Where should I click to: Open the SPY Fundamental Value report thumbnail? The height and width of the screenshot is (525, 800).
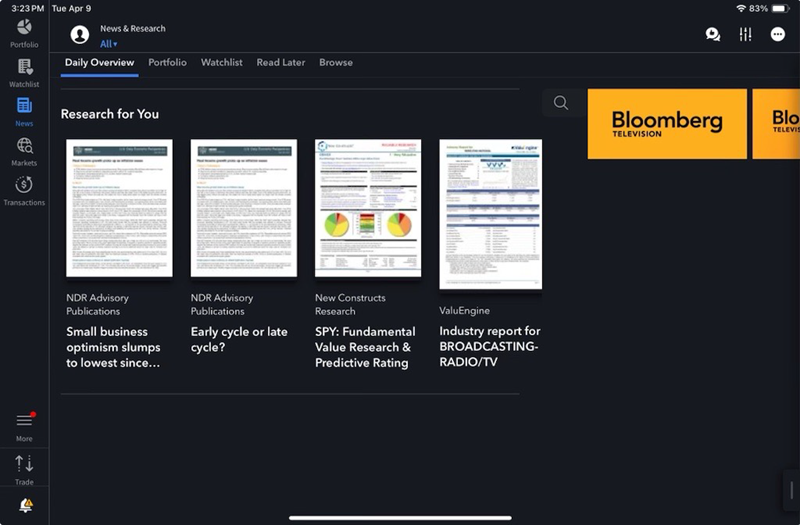(x=368, y=208)
